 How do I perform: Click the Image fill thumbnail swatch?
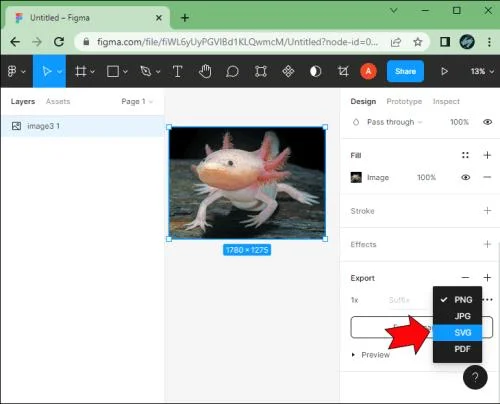(356, 177)
